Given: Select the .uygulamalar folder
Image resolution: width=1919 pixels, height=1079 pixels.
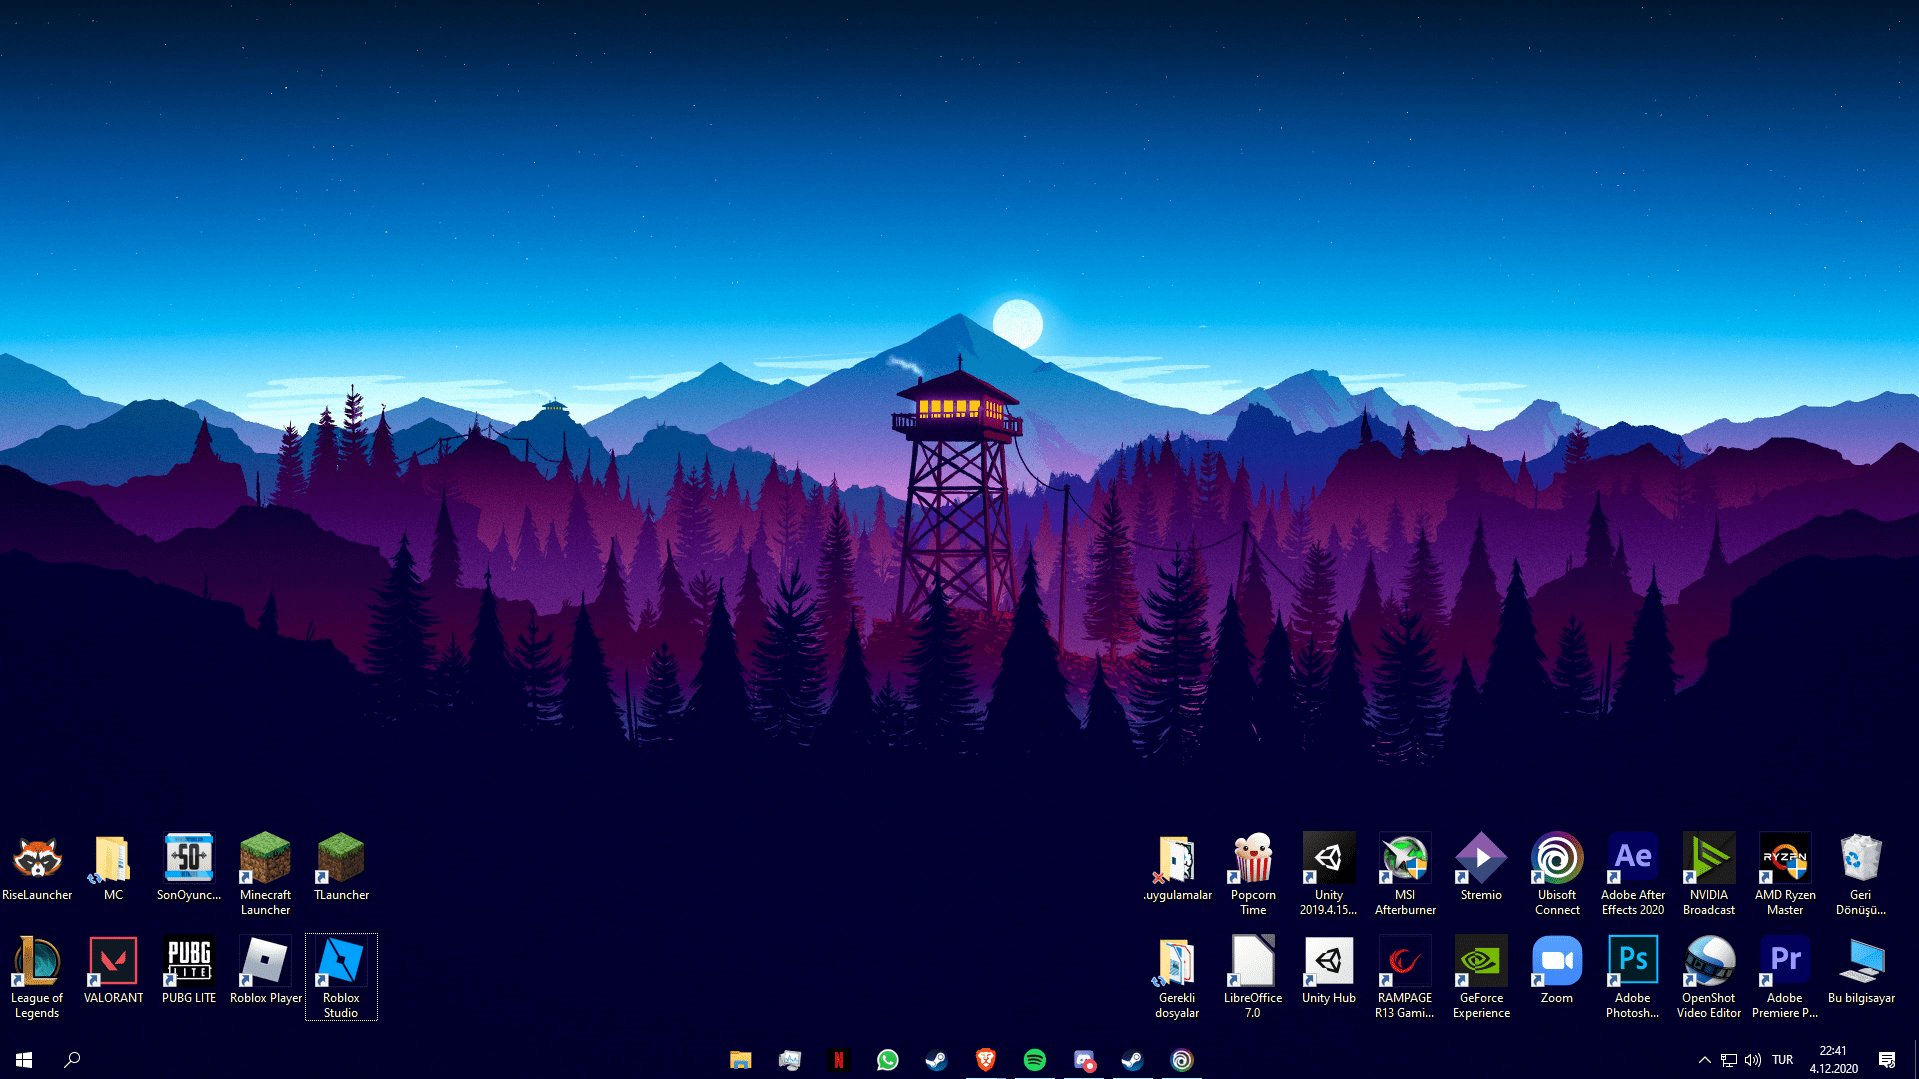Looking at the screenshot, I should coord(1177,867).
